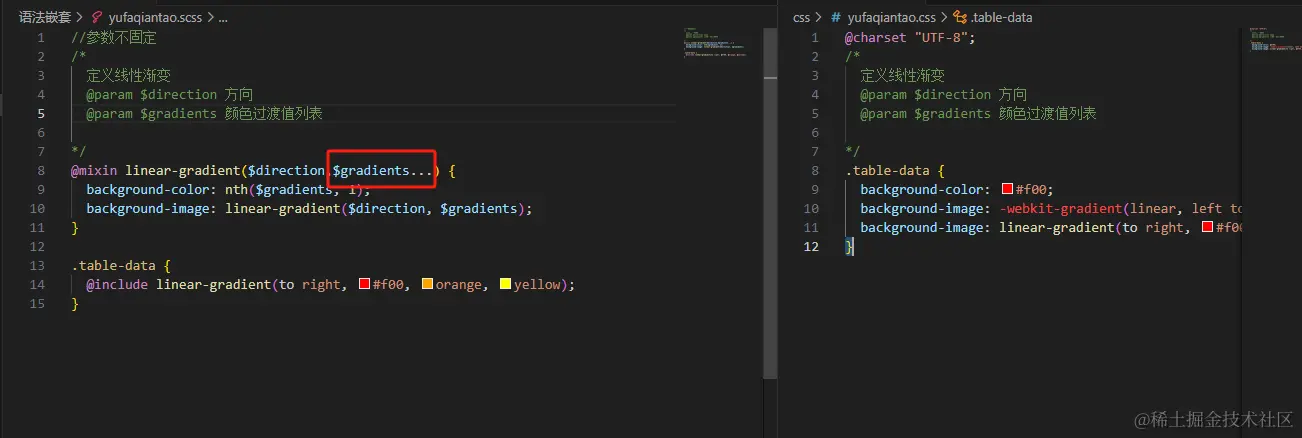This screenshot has height=438, width=1302.
Task: Click closing brace on SCSS line 15
Action: coord(75,303)
